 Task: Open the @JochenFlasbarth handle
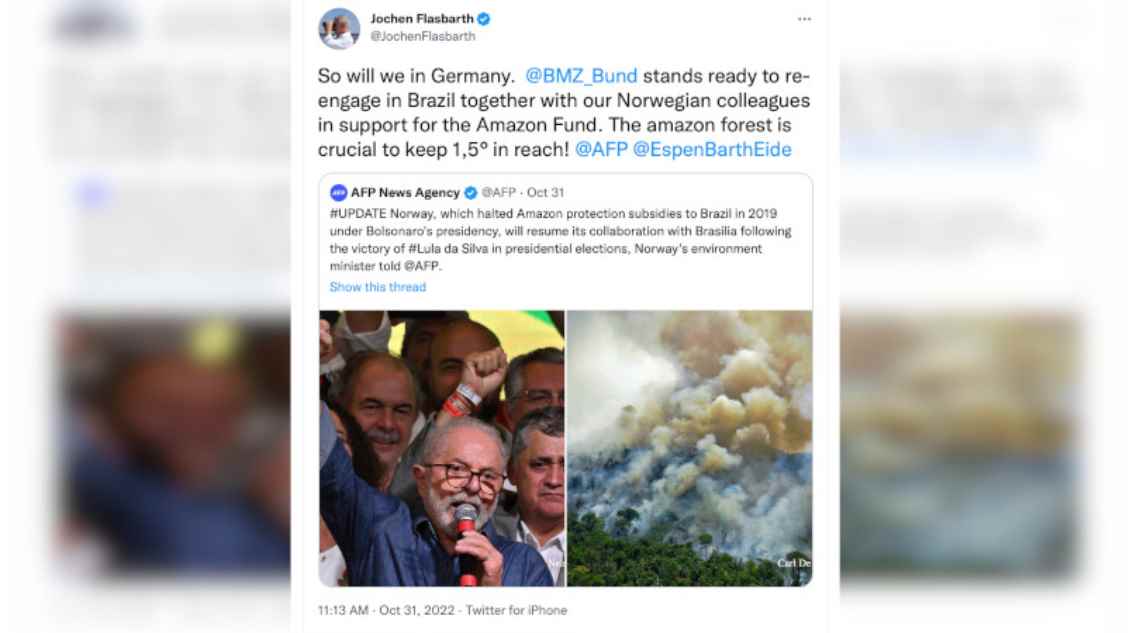[x=422, y=36]
